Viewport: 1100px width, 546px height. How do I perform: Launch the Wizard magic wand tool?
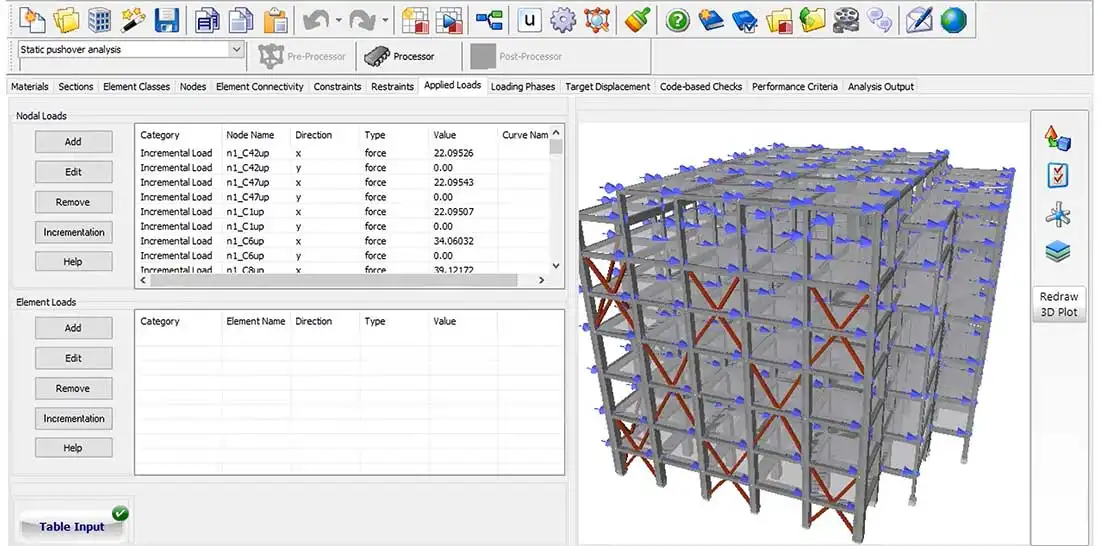[133, 20]
